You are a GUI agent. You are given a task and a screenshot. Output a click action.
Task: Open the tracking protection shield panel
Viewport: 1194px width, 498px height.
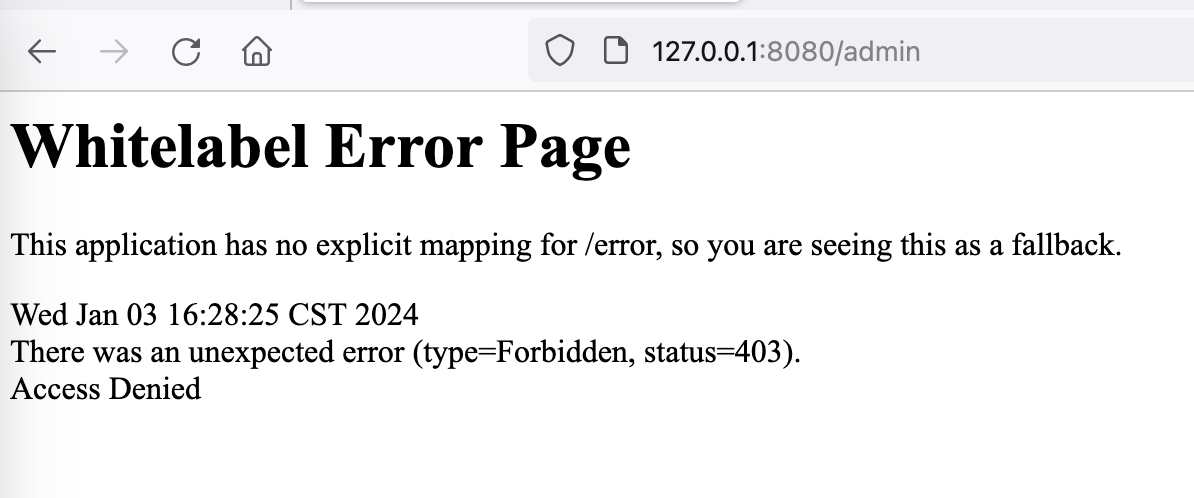(560, 51)
